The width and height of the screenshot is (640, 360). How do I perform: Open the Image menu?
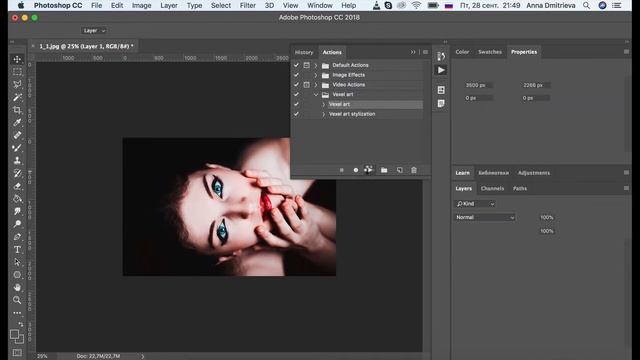tap(141, 5)
